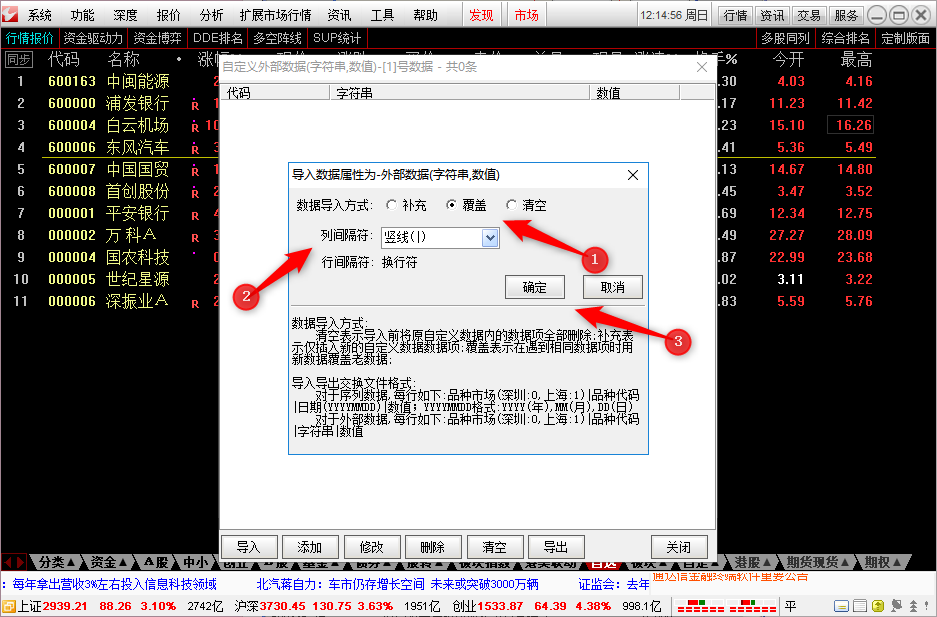Switch to the SUP统计 tab
937x617 pixels.
pyautogui.click(x=337, y=38)
